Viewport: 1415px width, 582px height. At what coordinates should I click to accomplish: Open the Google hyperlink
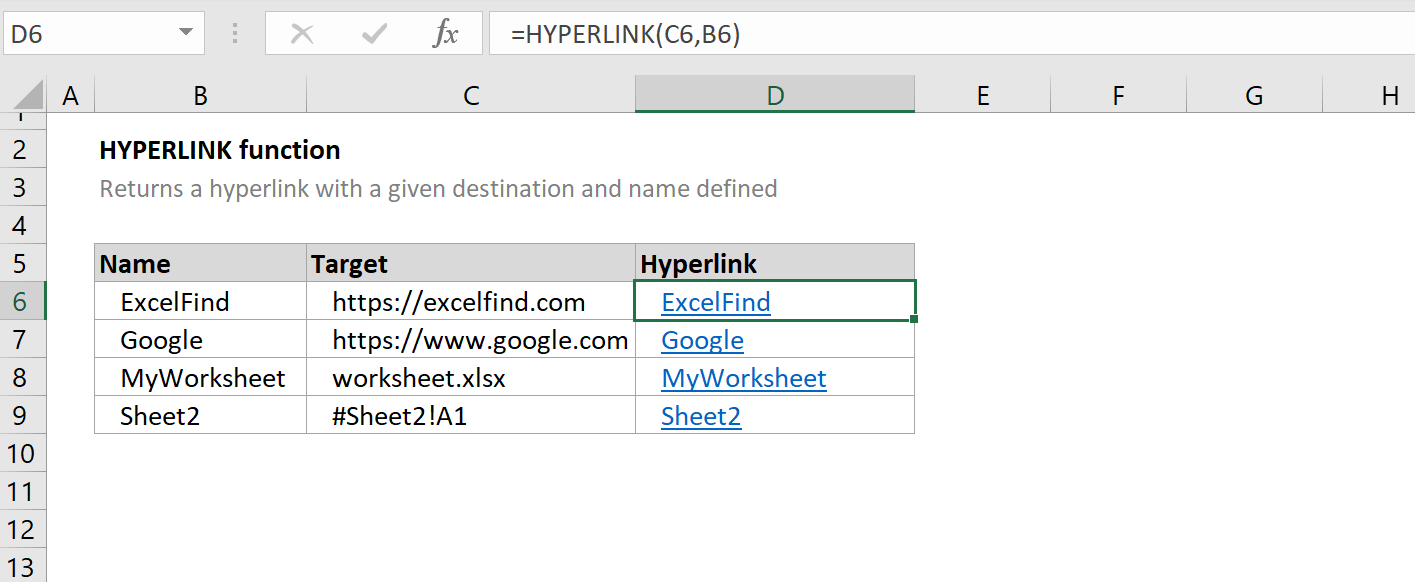[702, 340]
